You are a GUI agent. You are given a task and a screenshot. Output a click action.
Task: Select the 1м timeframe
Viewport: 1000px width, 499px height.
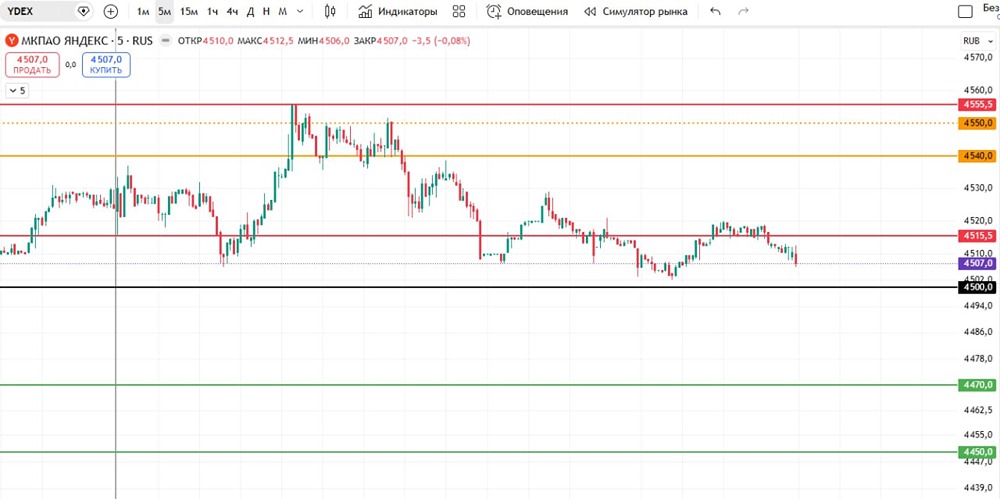tap(143, 11)
